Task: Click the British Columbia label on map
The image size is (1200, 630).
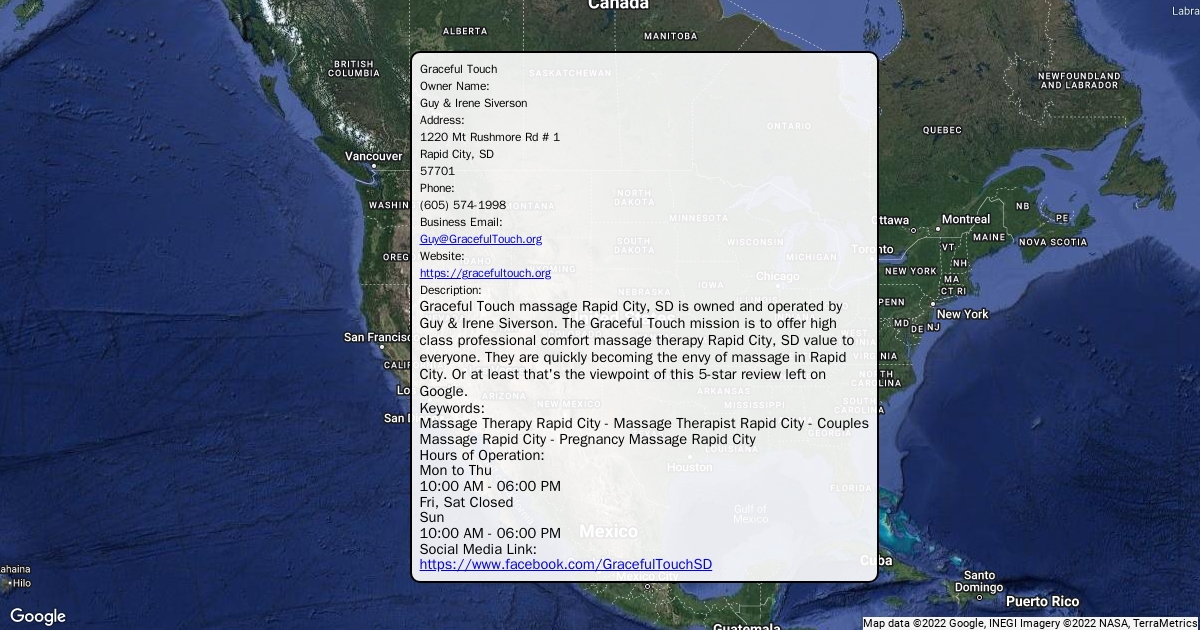Action: pyautogui.click(x=354, y=68)
